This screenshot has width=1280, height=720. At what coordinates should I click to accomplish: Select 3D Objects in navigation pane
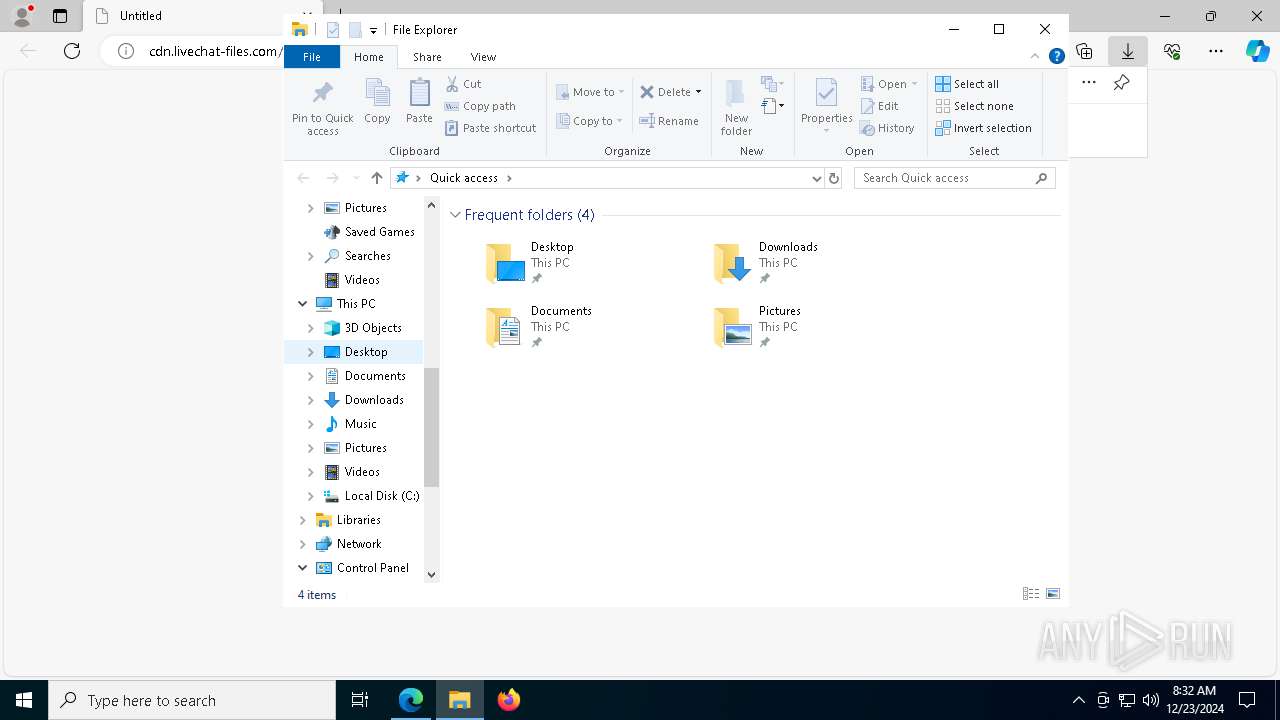[373, 328]
